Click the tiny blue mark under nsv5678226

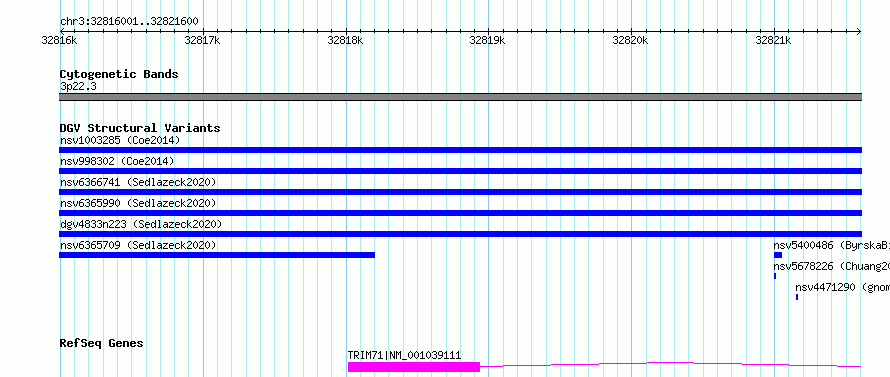click(x=775, y=276)
